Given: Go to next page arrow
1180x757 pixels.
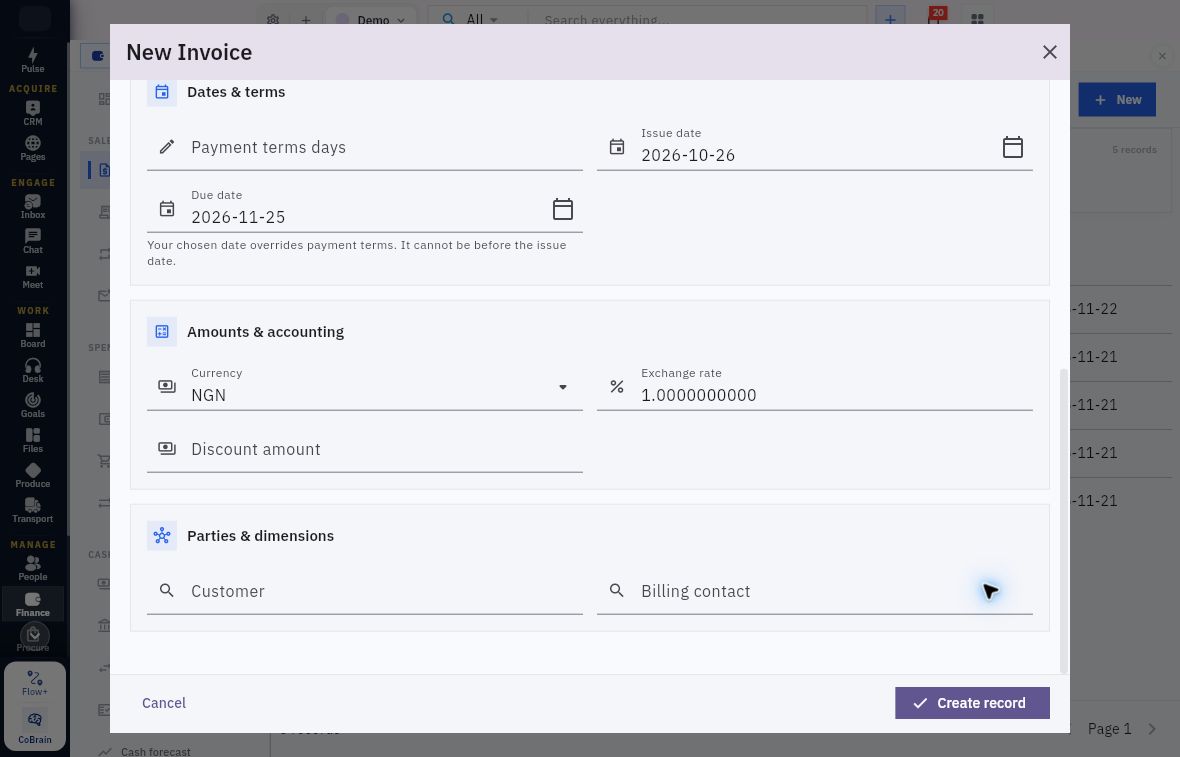Looking at the screenshot, I should (x=1151, y=728).
